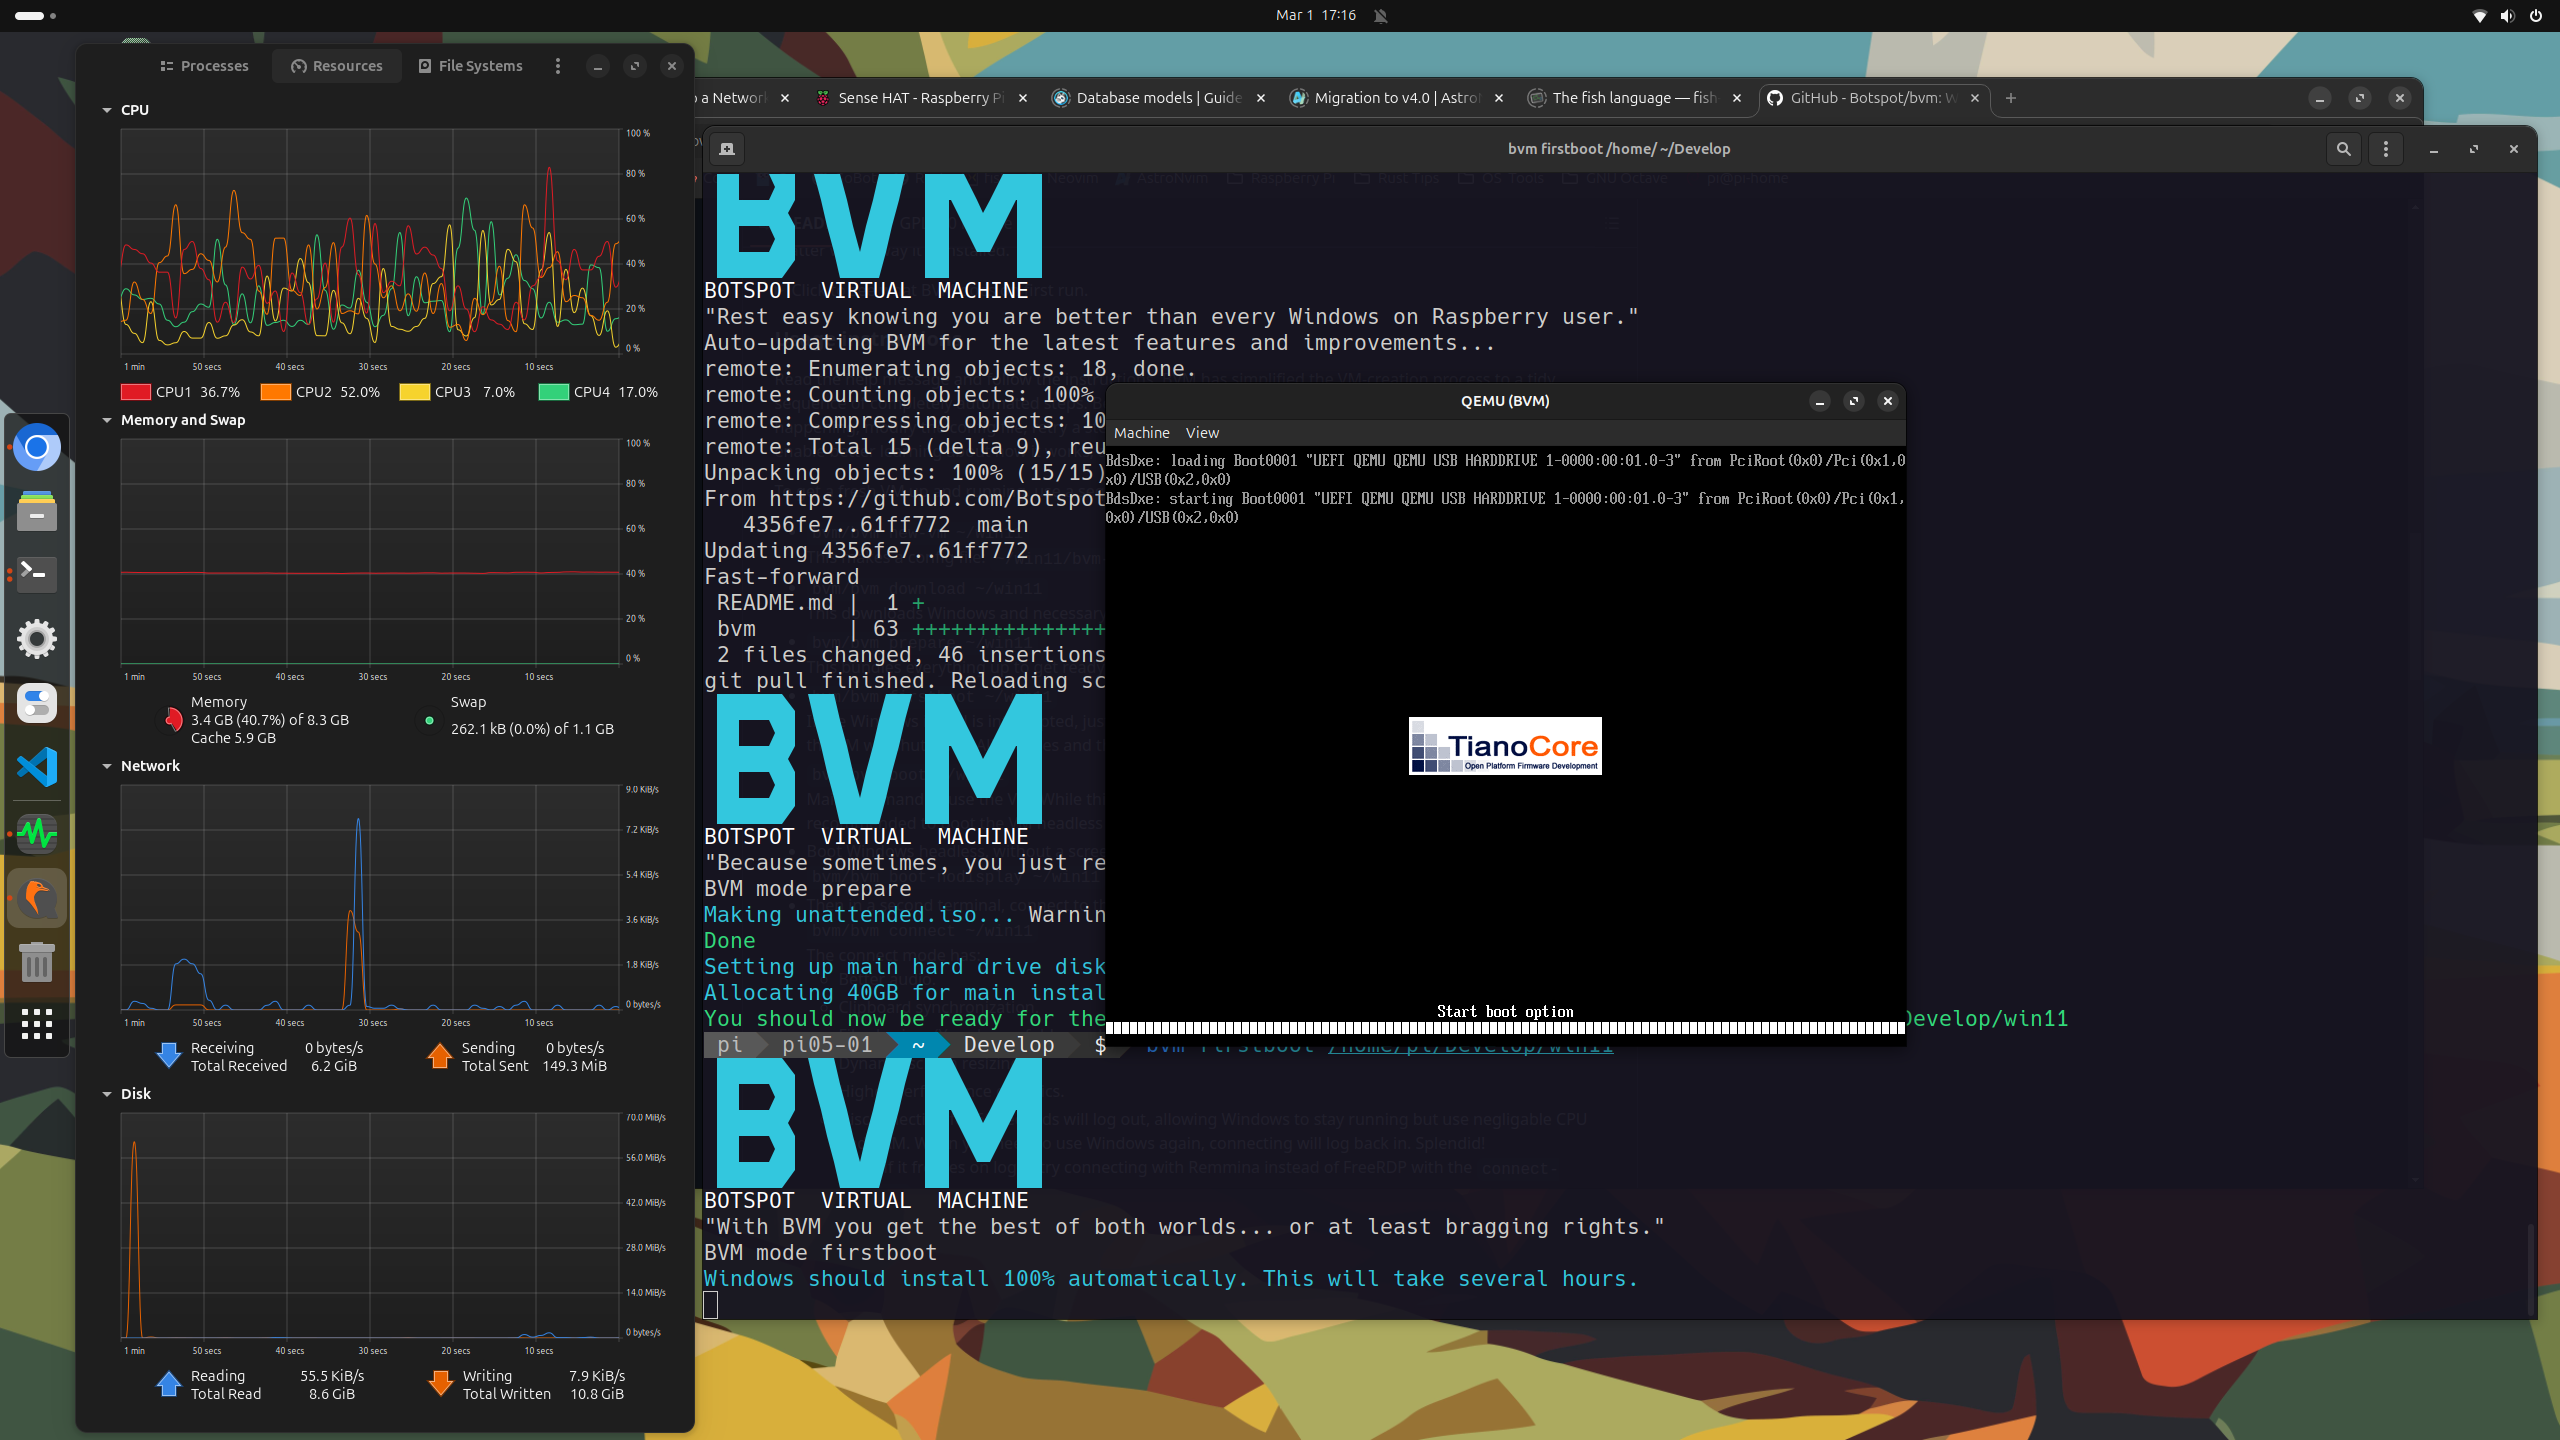
Task: Change the disk Writing color arrow
Action: [440, 1383]
